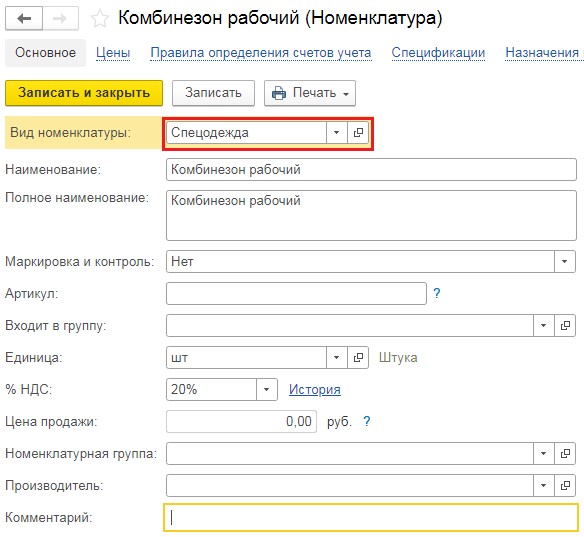This screenshot has width=584, height=537.
Task: Open the Номенклатурная группа open-form icon
Action: coord(565,454)
